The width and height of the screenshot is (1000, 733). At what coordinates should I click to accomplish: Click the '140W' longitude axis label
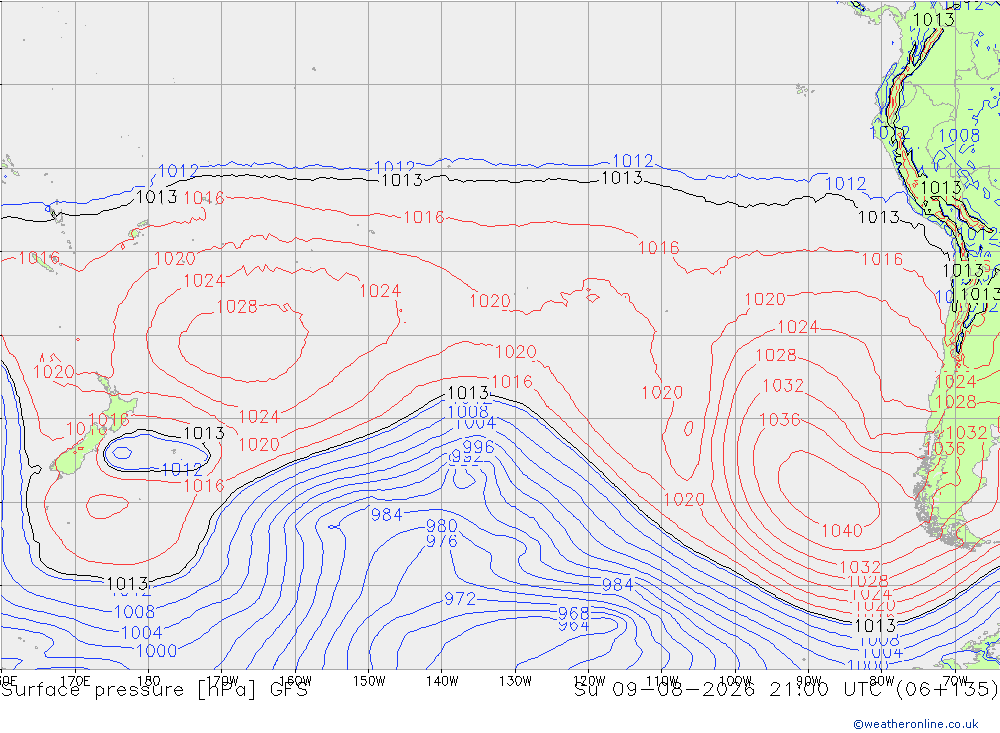[442, 681]
